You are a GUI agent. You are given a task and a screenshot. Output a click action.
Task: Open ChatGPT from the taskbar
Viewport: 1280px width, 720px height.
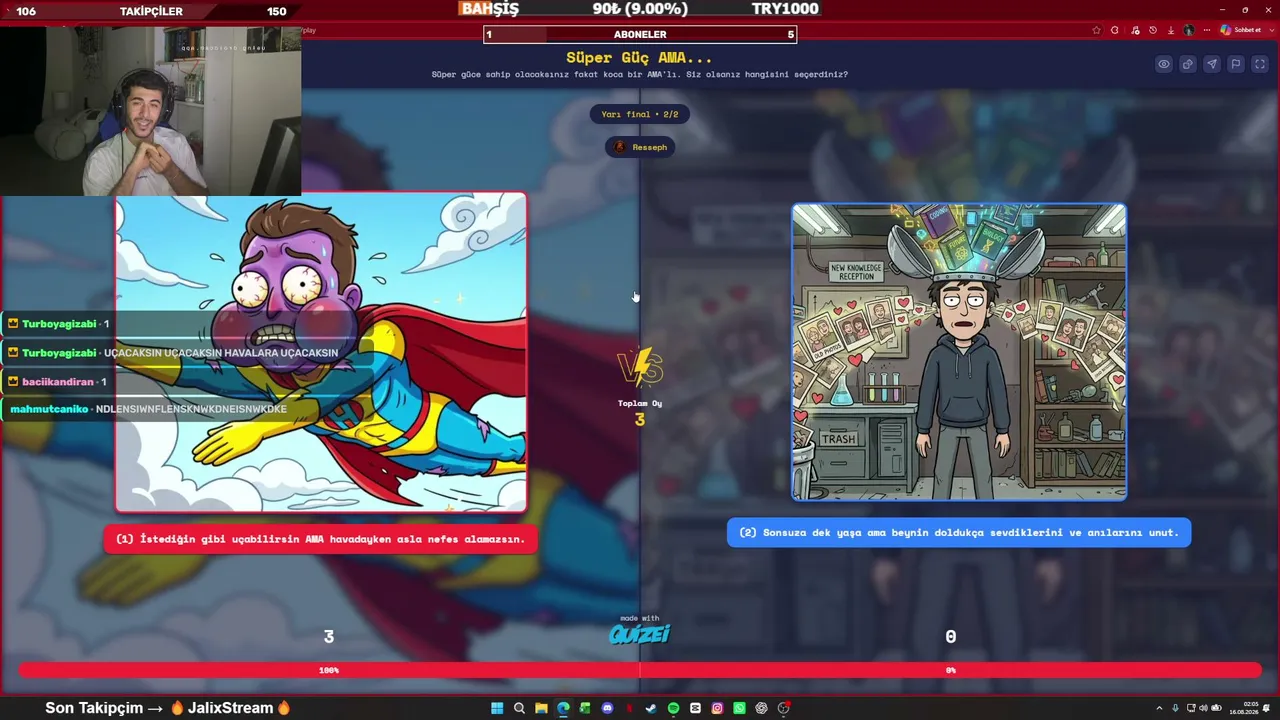761,708
